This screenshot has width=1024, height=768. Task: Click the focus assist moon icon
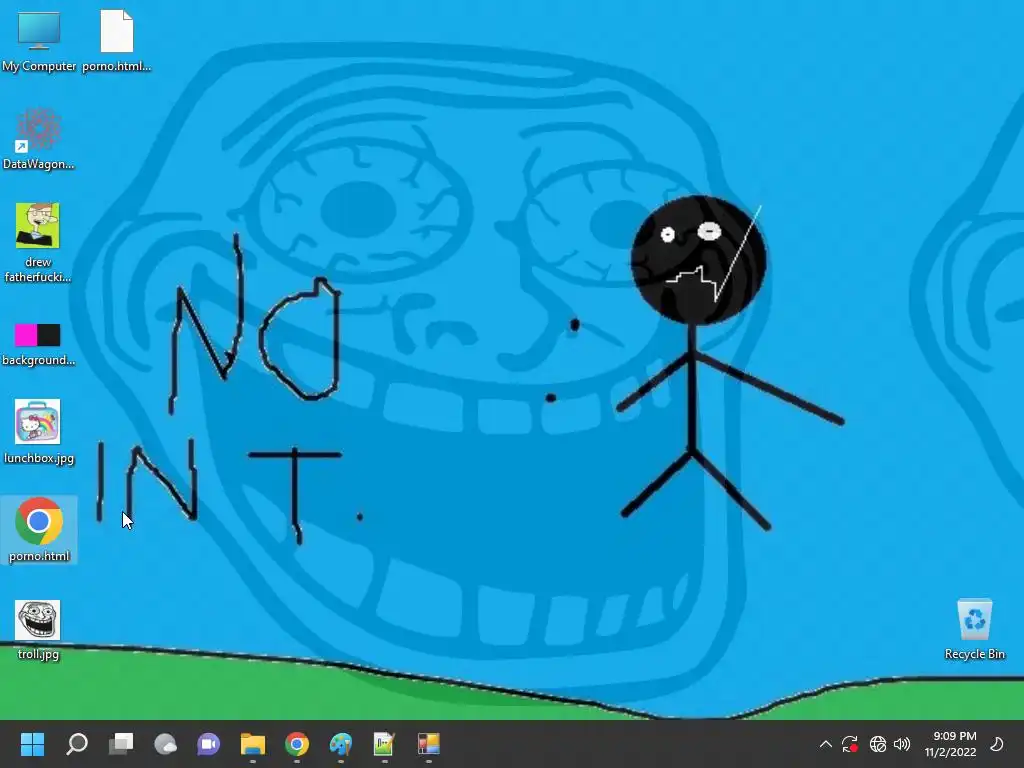tap(997, 744)
